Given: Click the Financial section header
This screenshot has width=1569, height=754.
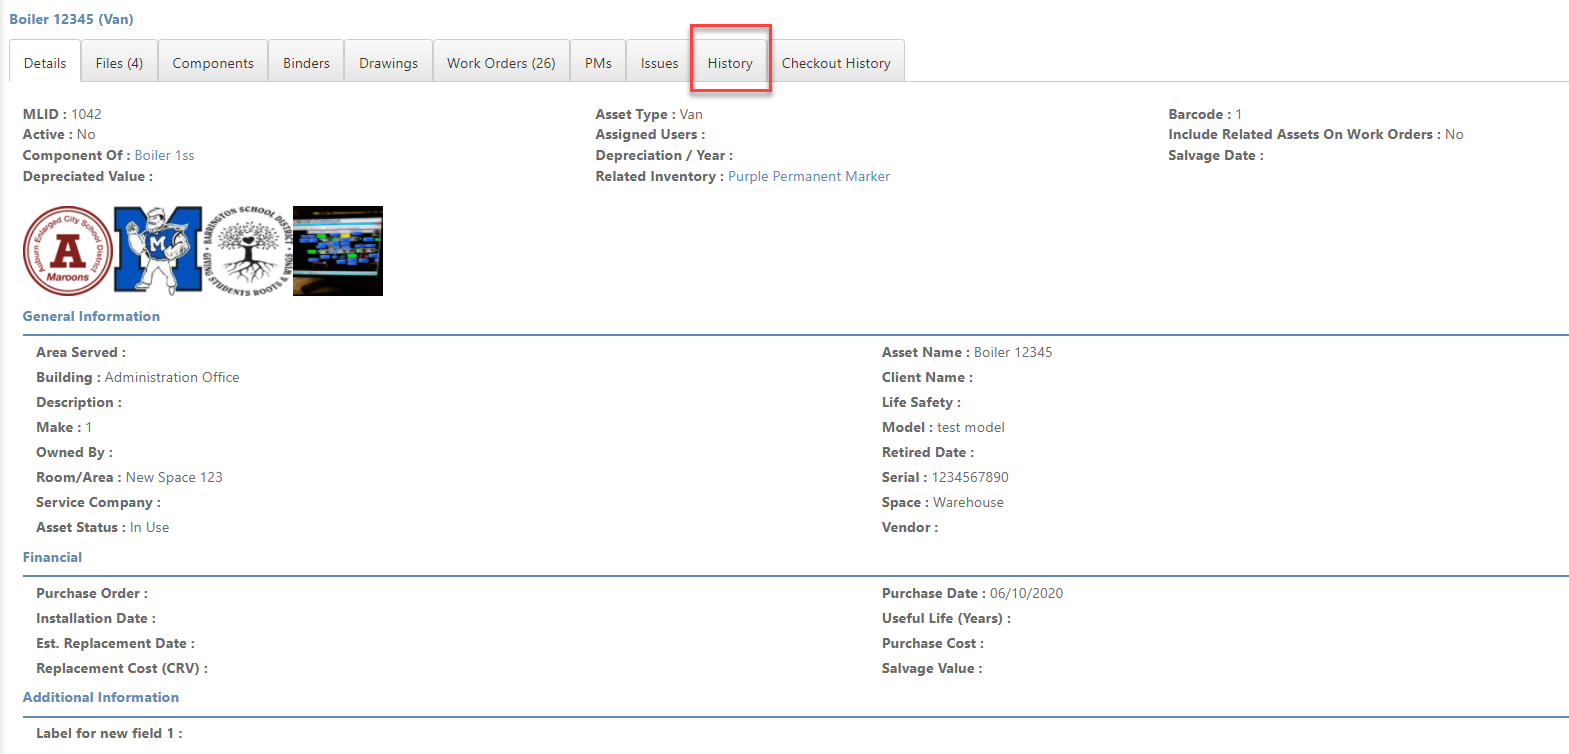Looking at the screenshot, I should click(x=52, y=557).
